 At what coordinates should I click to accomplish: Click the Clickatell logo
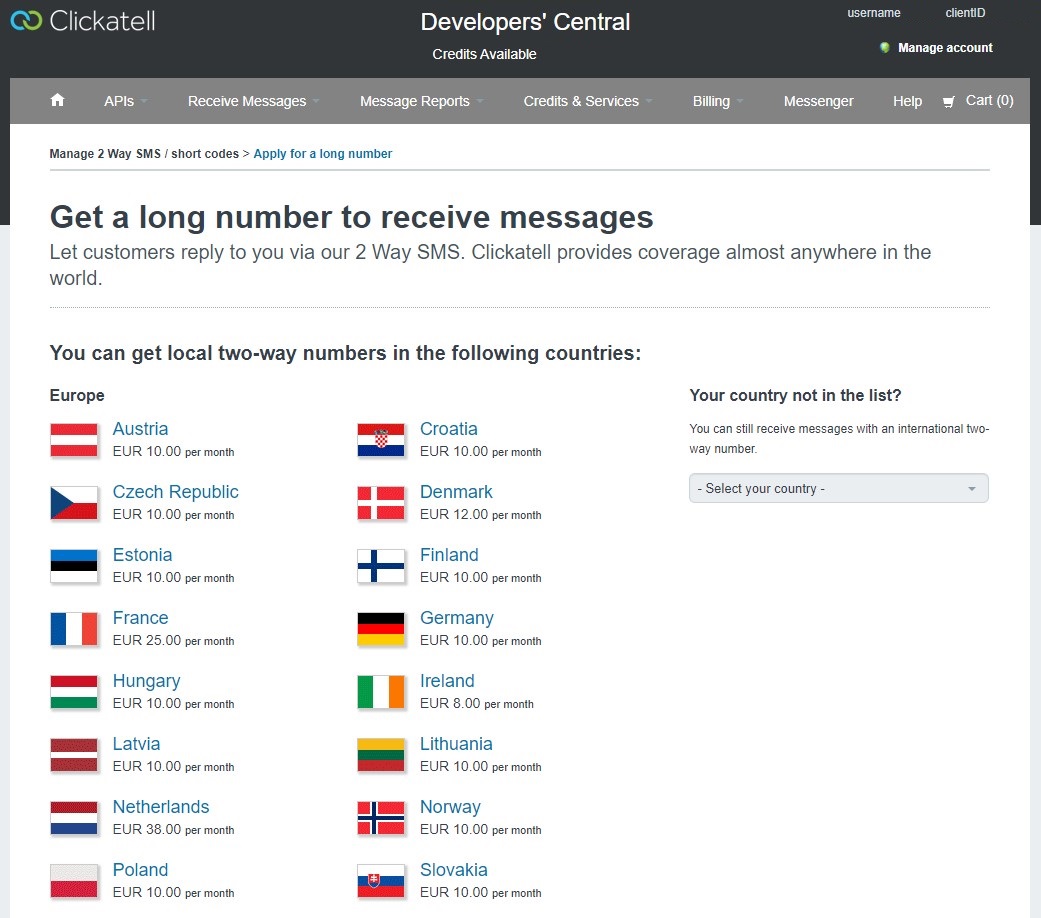[x=83, y=21]
